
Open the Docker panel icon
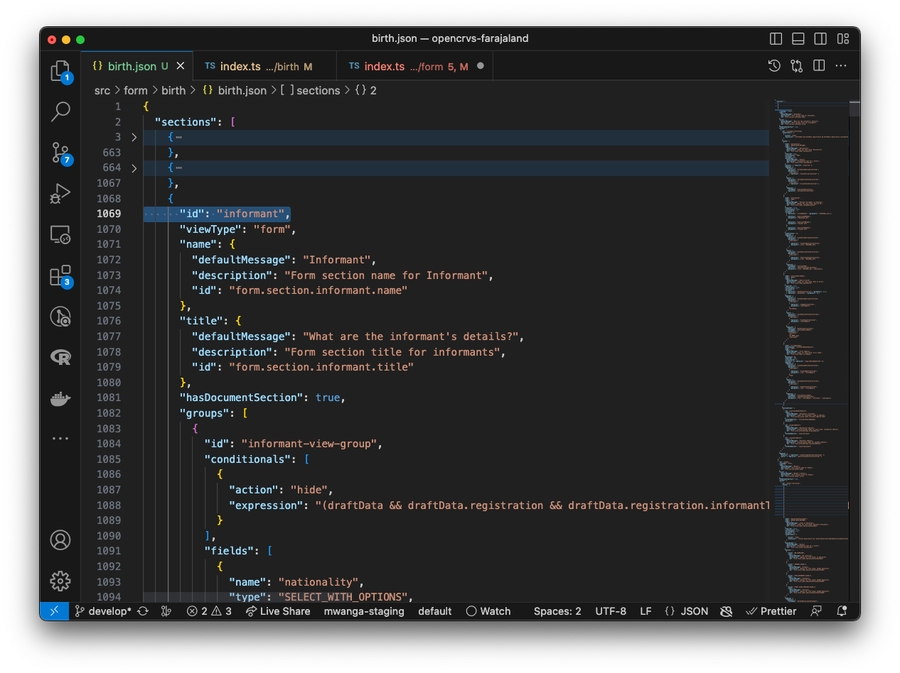60,398
